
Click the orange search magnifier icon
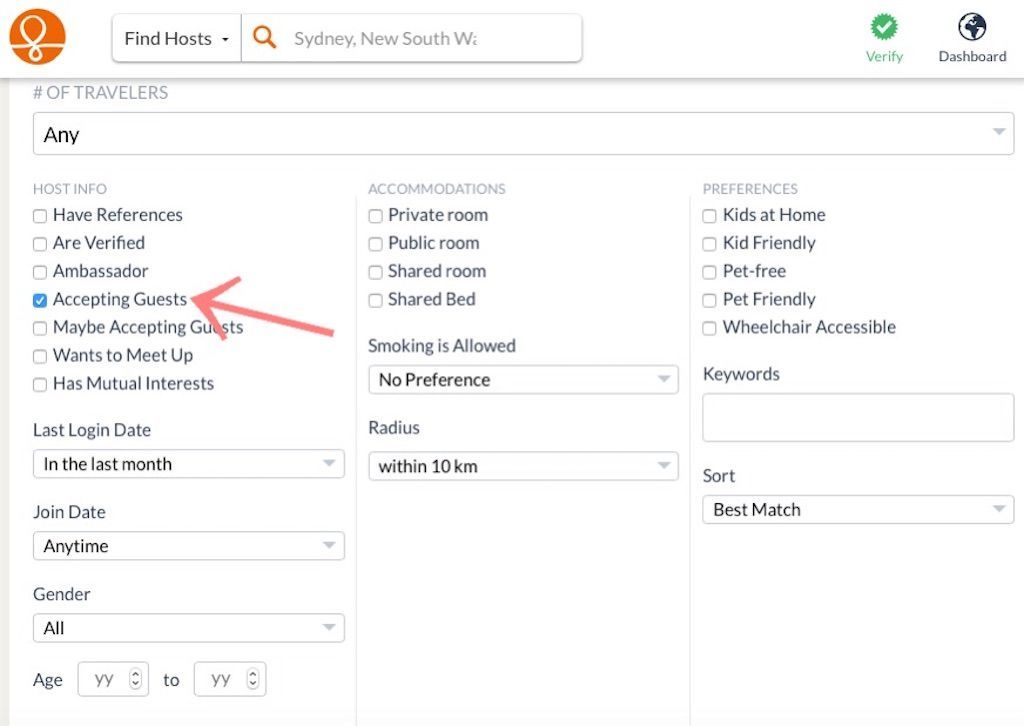pyautogui.click(x=264, y=37)
